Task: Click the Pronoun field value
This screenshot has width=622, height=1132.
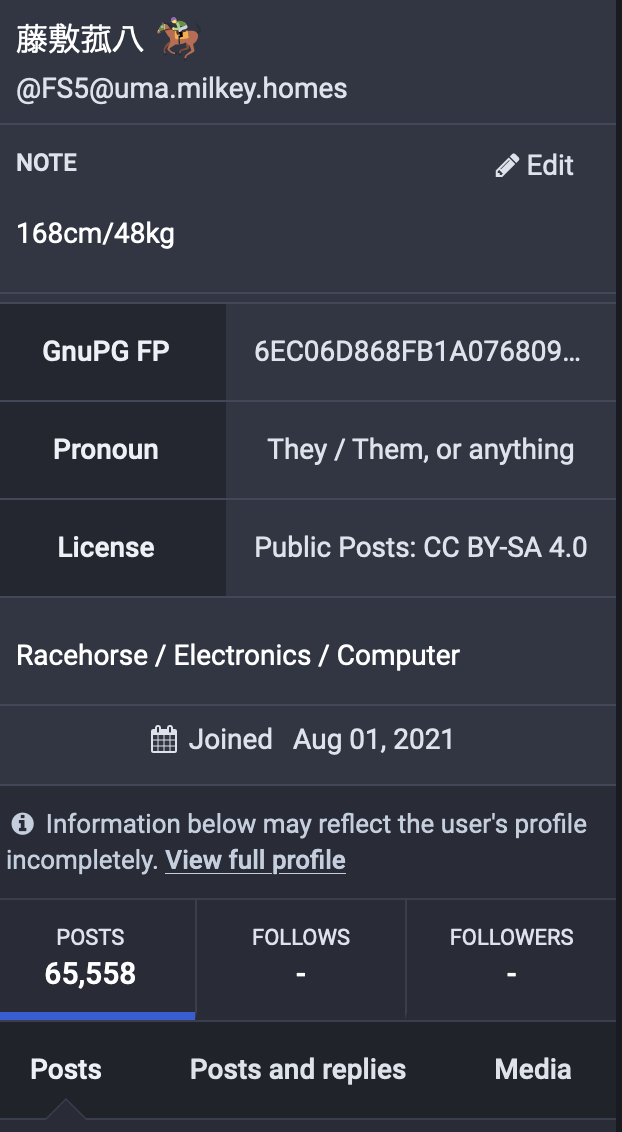Action: [420, 450]
